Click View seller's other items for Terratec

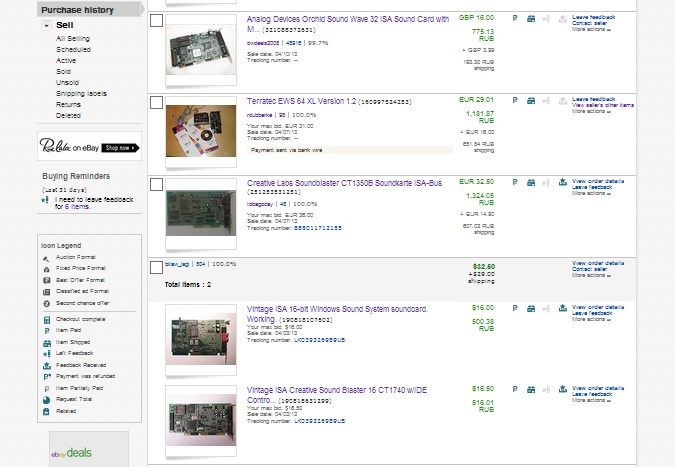[x=603, y=105]
